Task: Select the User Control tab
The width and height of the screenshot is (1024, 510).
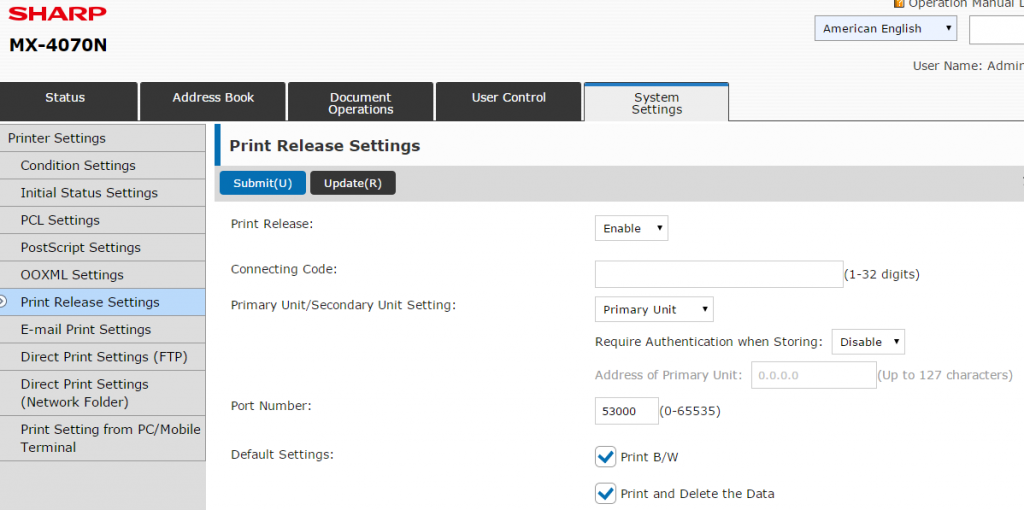Action: pos(508,98)
